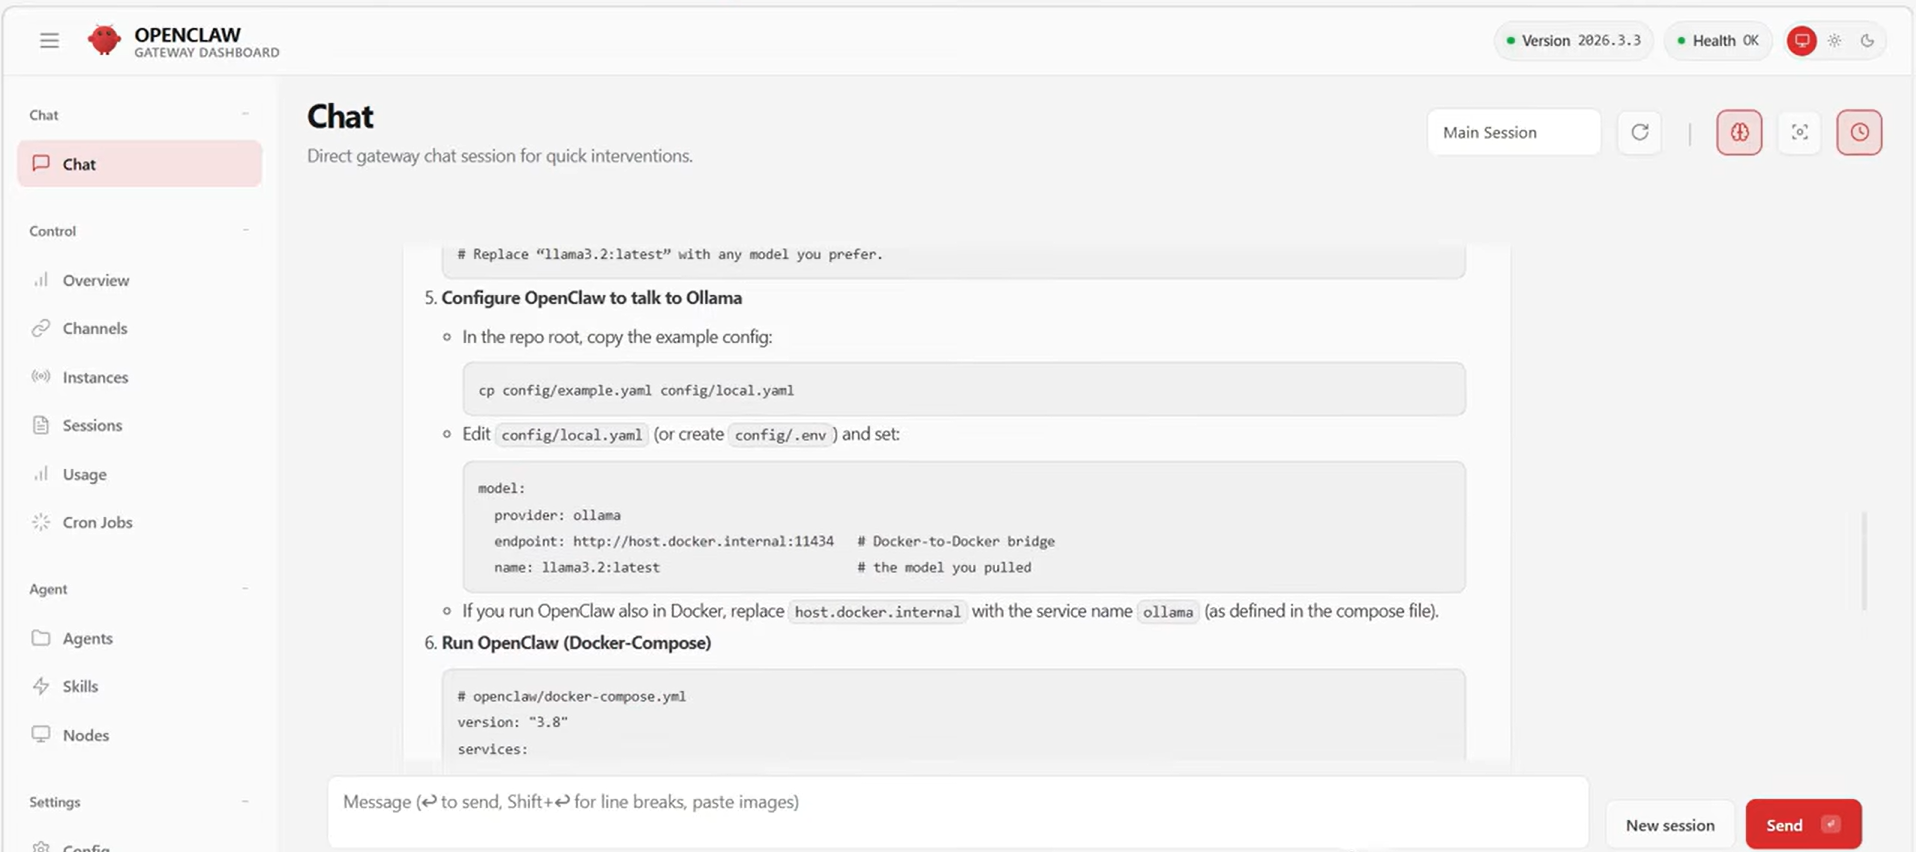Click the # openclaw/docker-compose.yml comment line
The image size is (1916, 852).
pyautogui.click(x=572, y=696)
